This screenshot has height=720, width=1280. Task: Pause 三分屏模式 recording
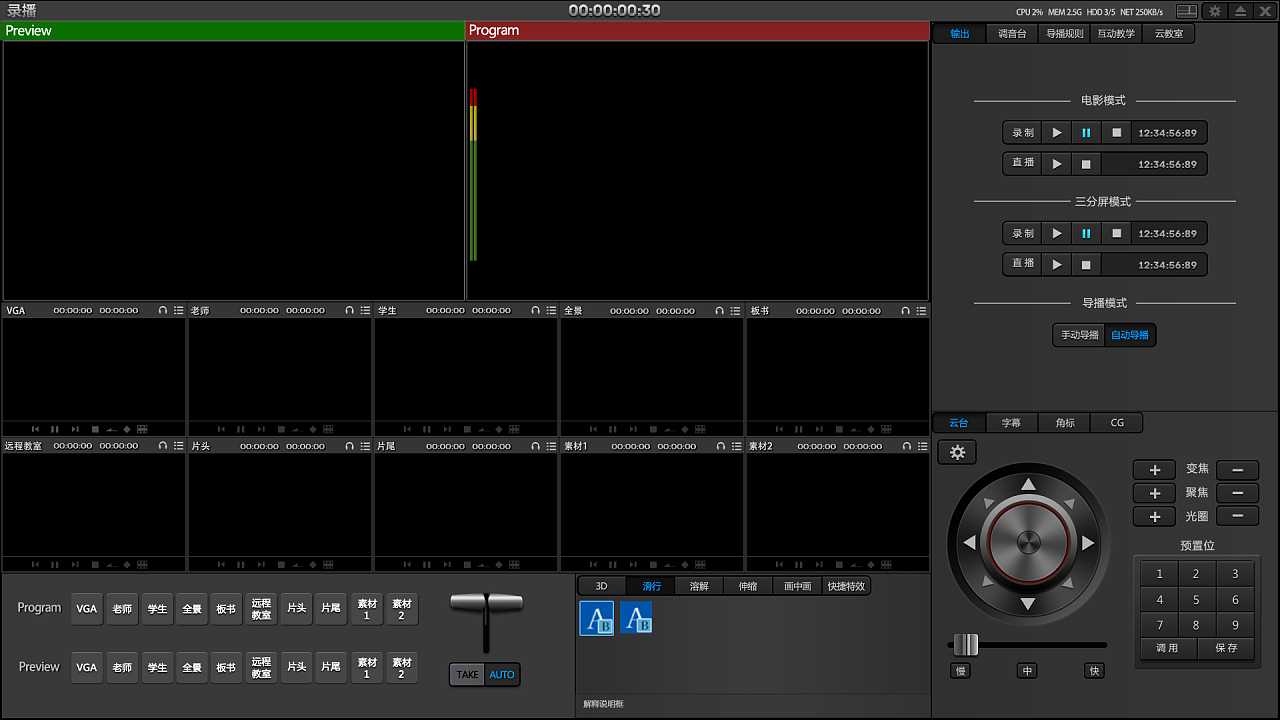point(1086,233)
